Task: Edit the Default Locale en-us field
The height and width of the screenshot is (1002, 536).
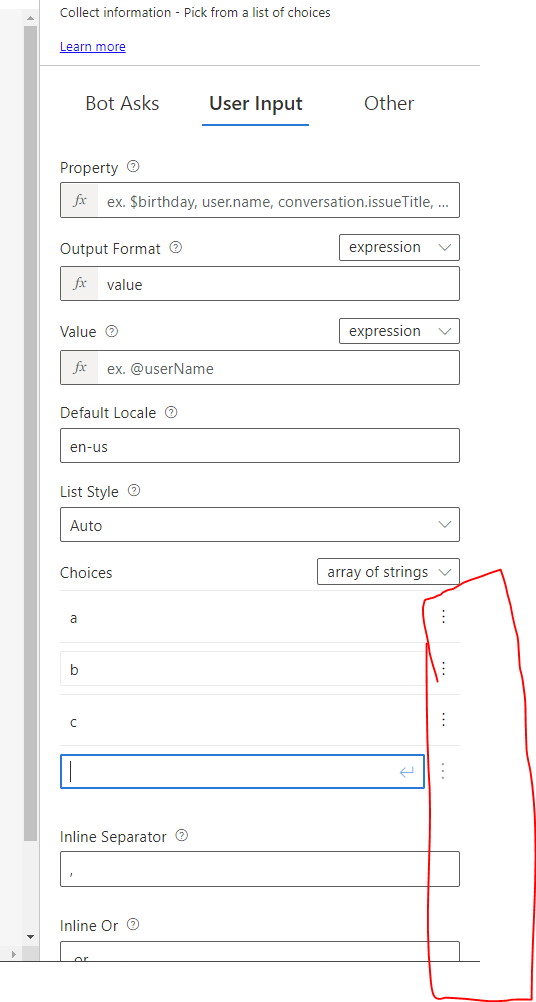Action: pos(260,446)
